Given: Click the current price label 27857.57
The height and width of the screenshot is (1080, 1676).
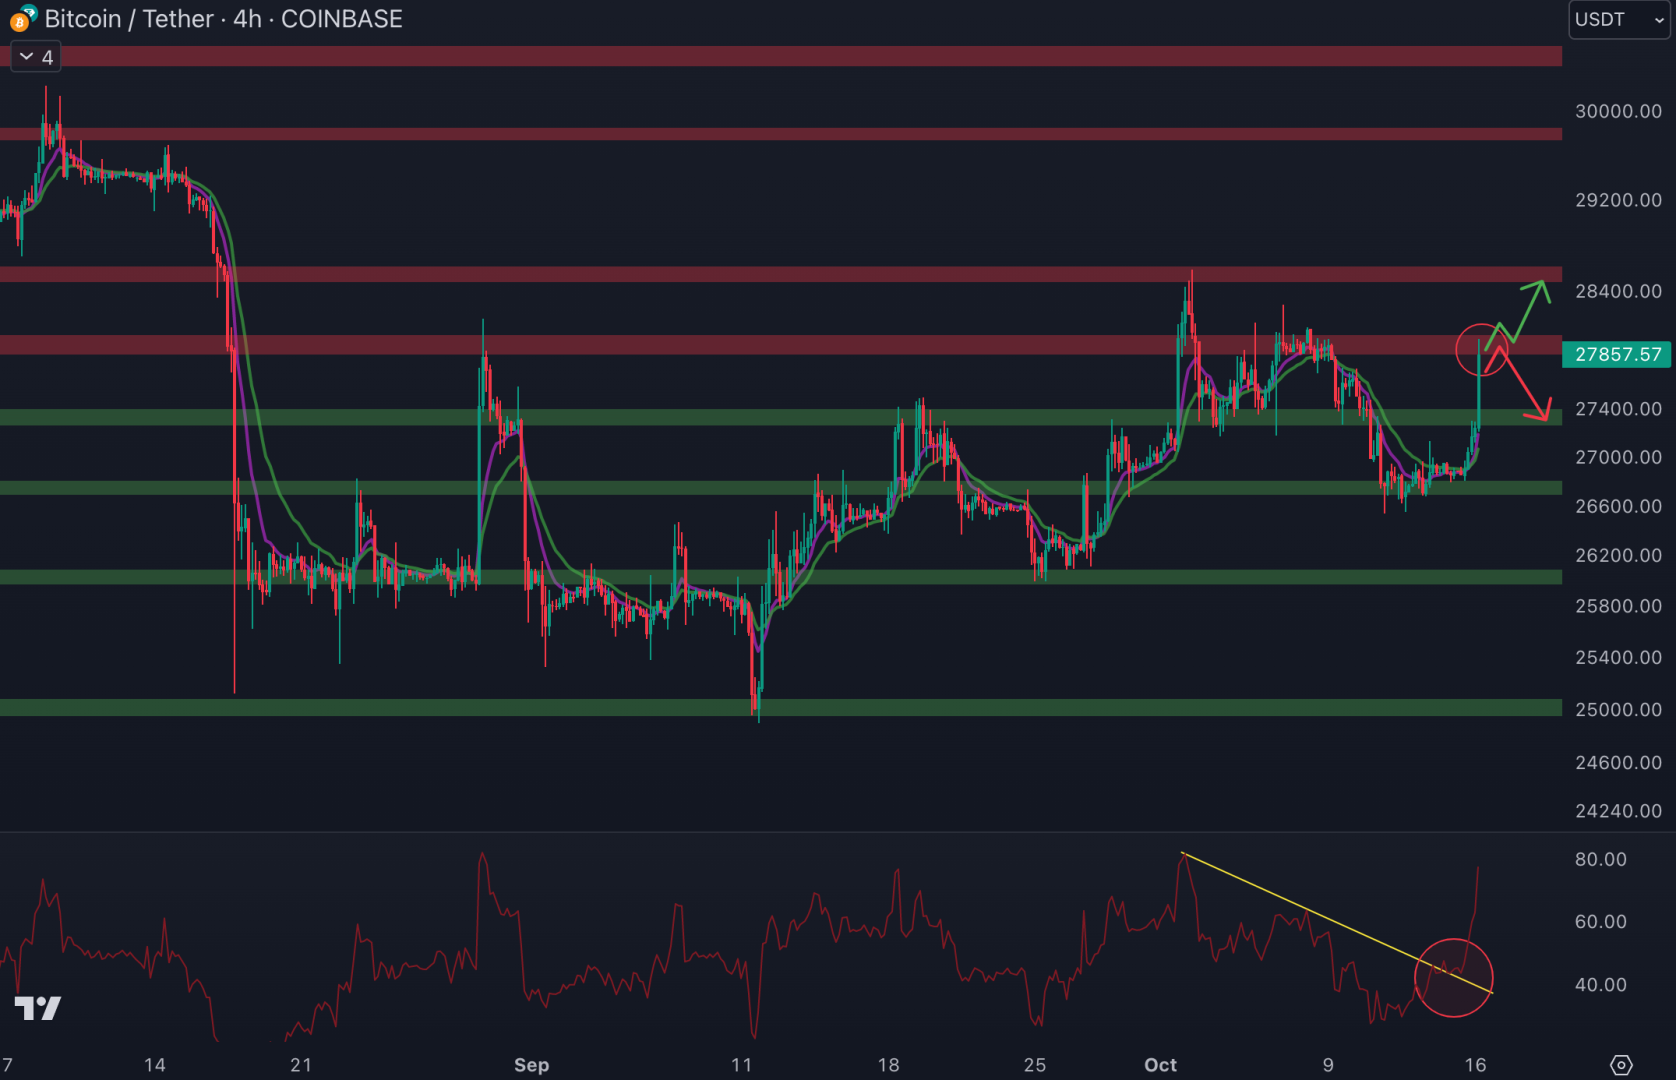Looking at the screenshot, I should click(x=1617, y=354).
